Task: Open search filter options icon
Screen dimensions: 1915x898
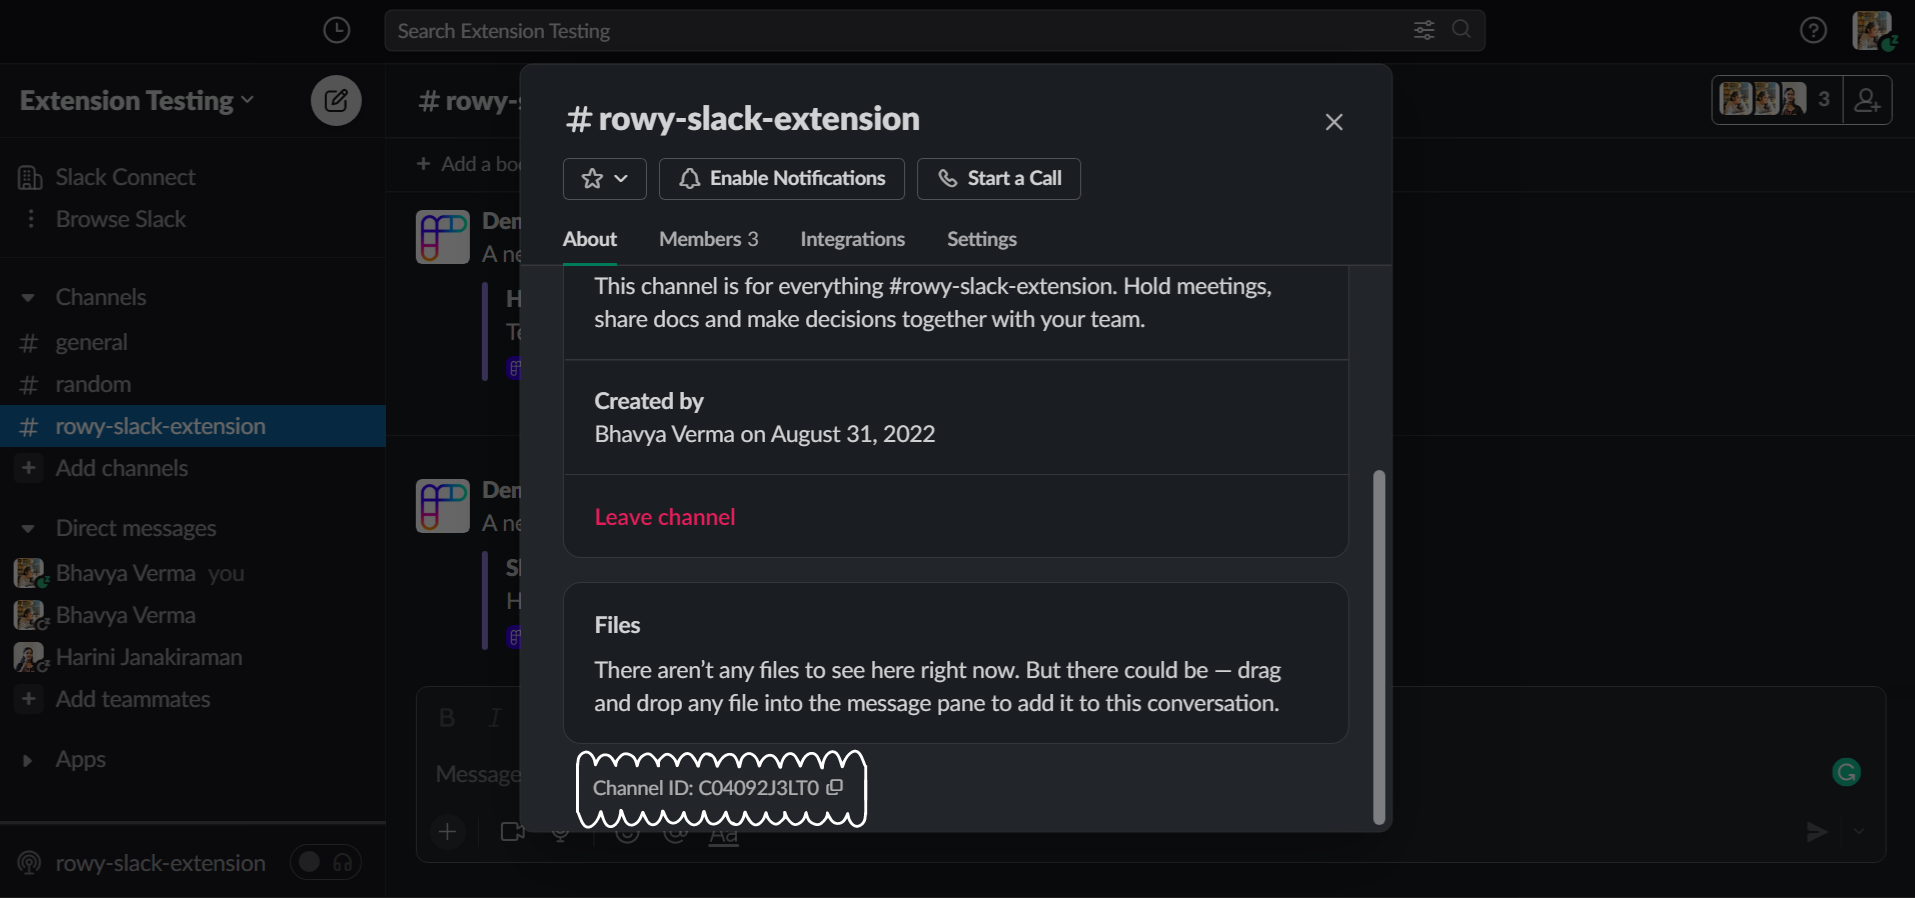Action: [x=1424, y=30]
